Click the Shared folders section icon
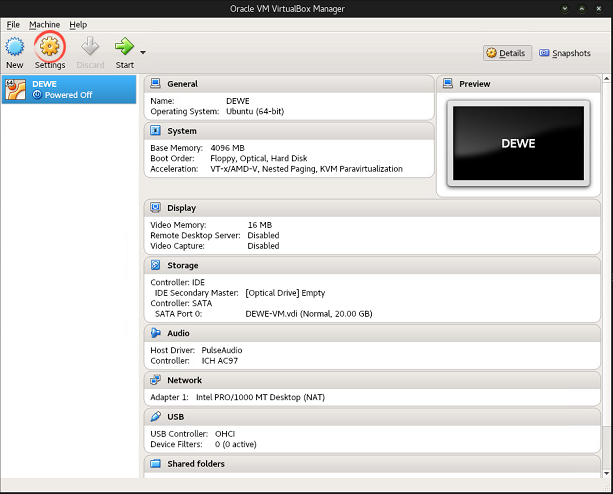Screen dimensions: 613x494 click(x=155, y=464)
